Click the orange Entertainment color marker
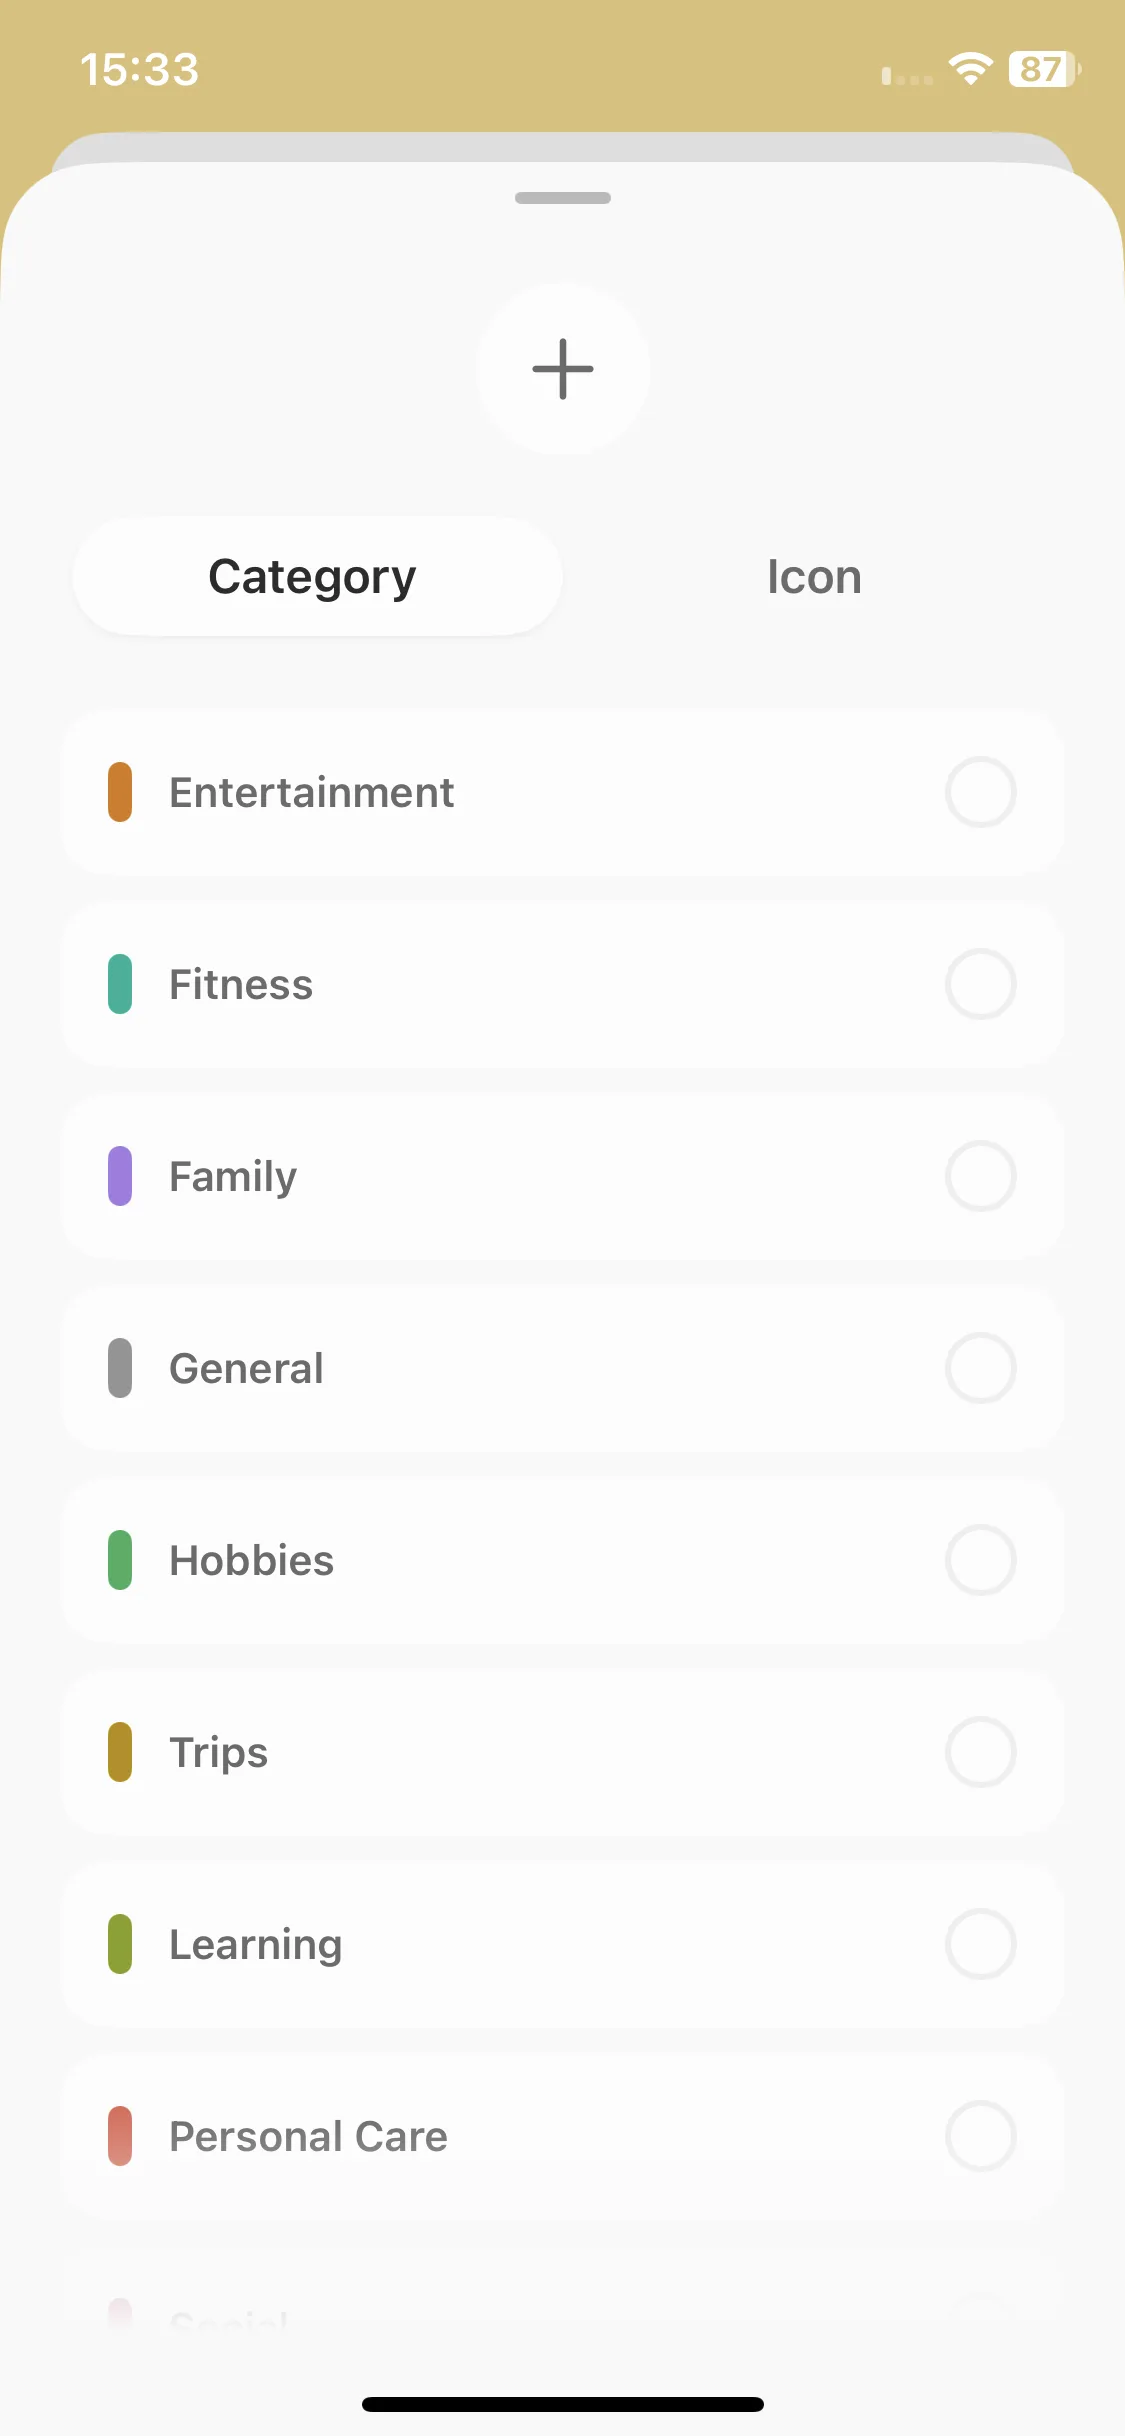Screen dimensions: 1125x2436 [120, 792]
